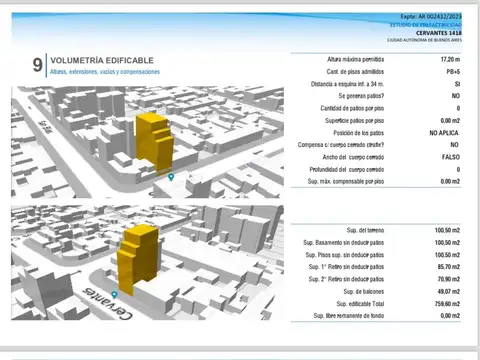Viewport: 480px width, 360px height.
Task: Click the '70,90 m2' value
Action: [x=449, y=279]
